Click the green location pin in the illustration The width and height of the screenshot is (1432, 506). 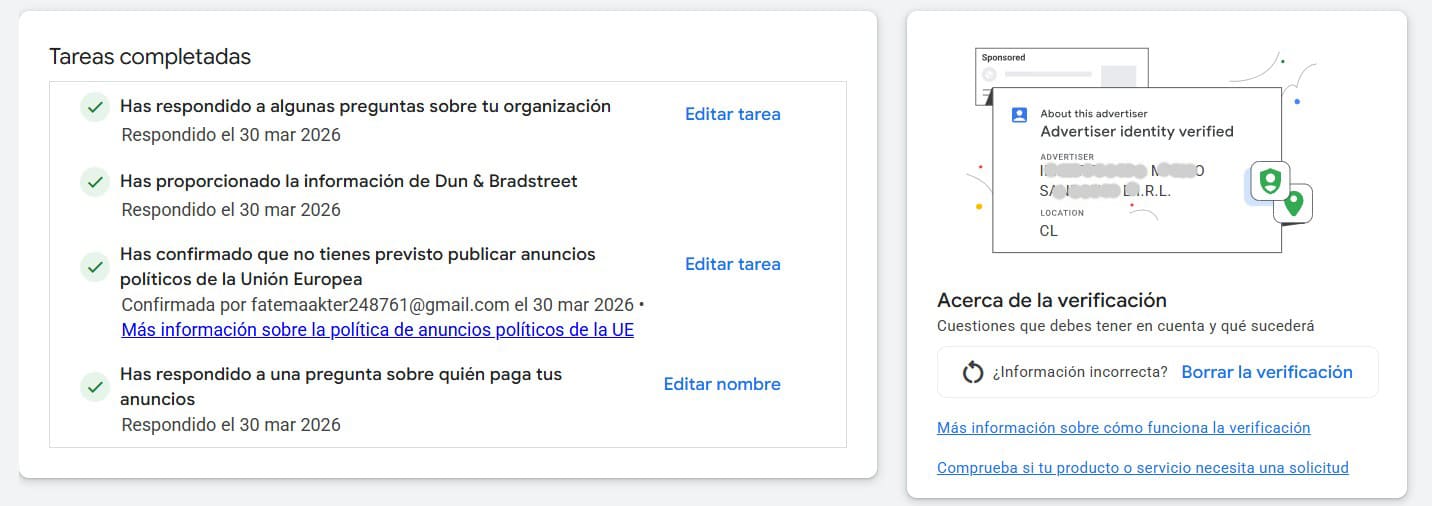(x=1294, y=203)
